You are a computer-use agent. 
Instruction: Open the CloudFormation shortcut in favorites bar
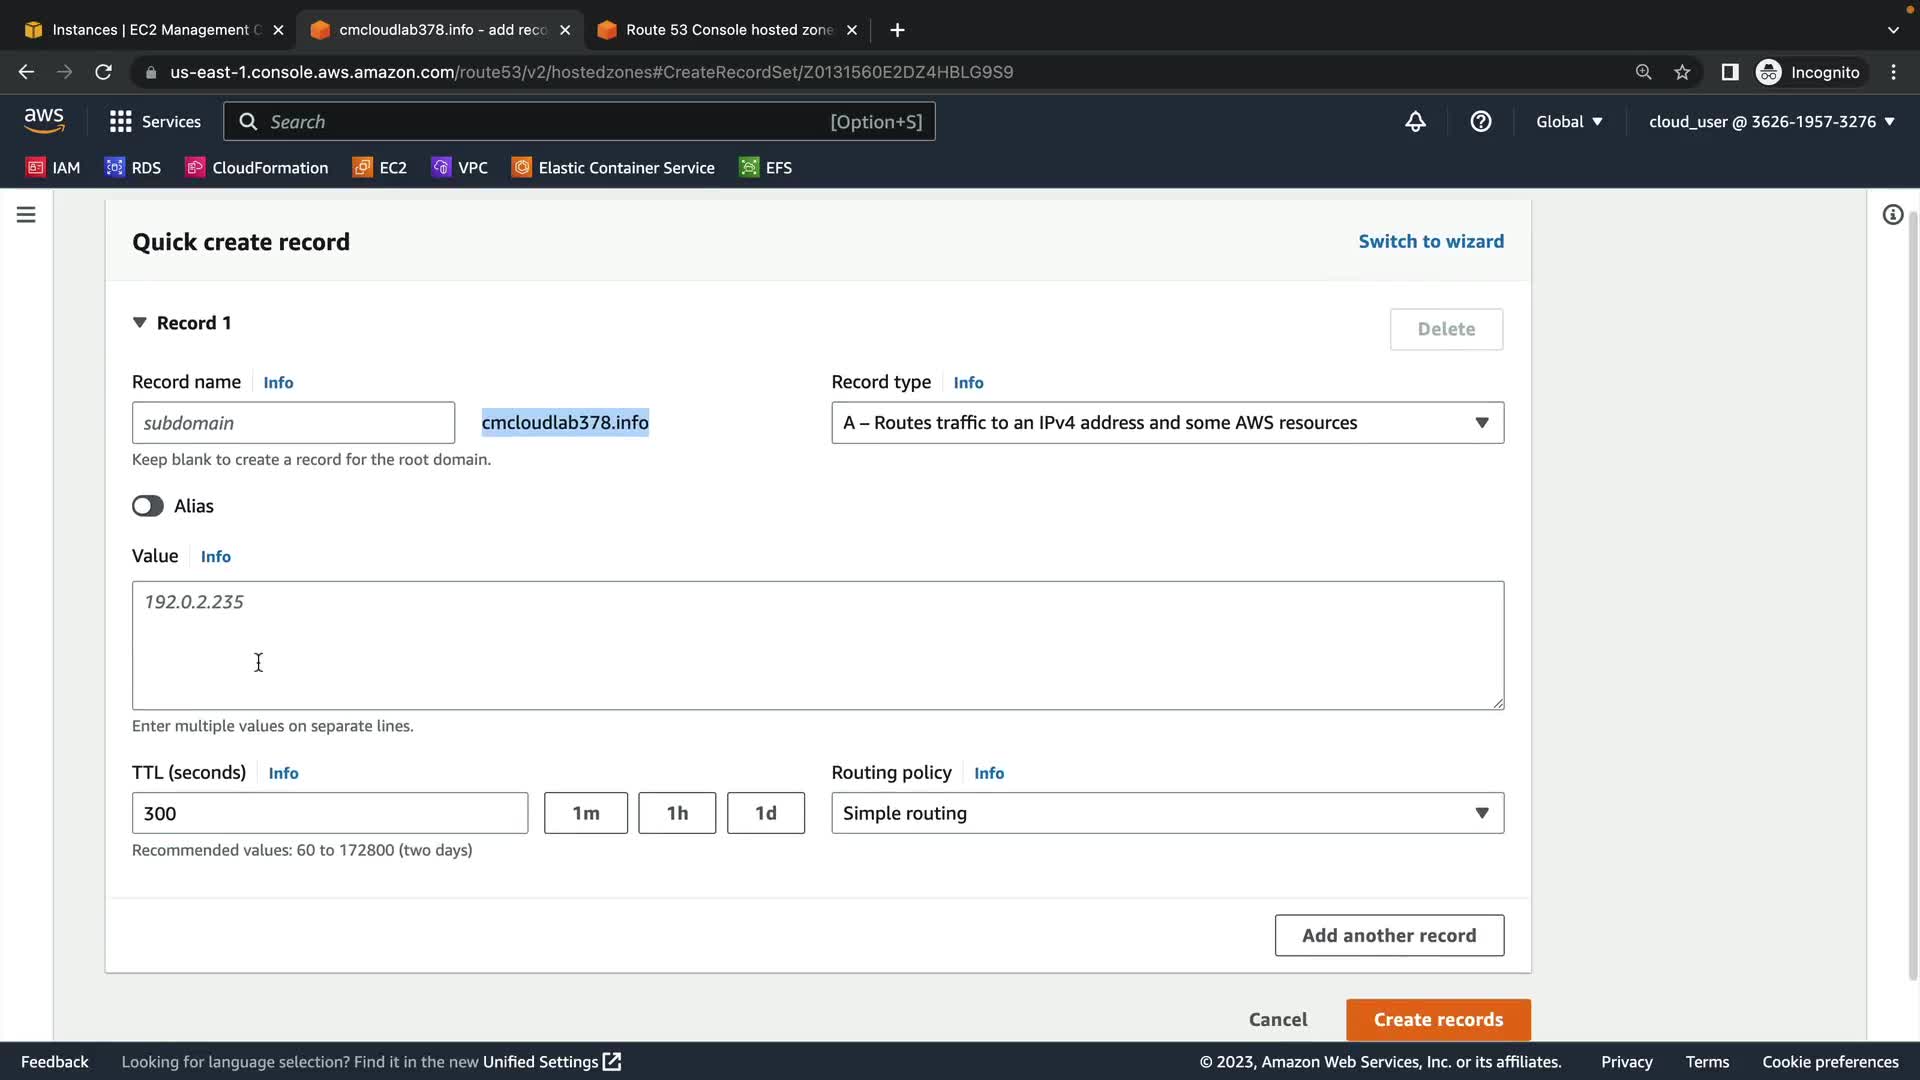[257, 168]
